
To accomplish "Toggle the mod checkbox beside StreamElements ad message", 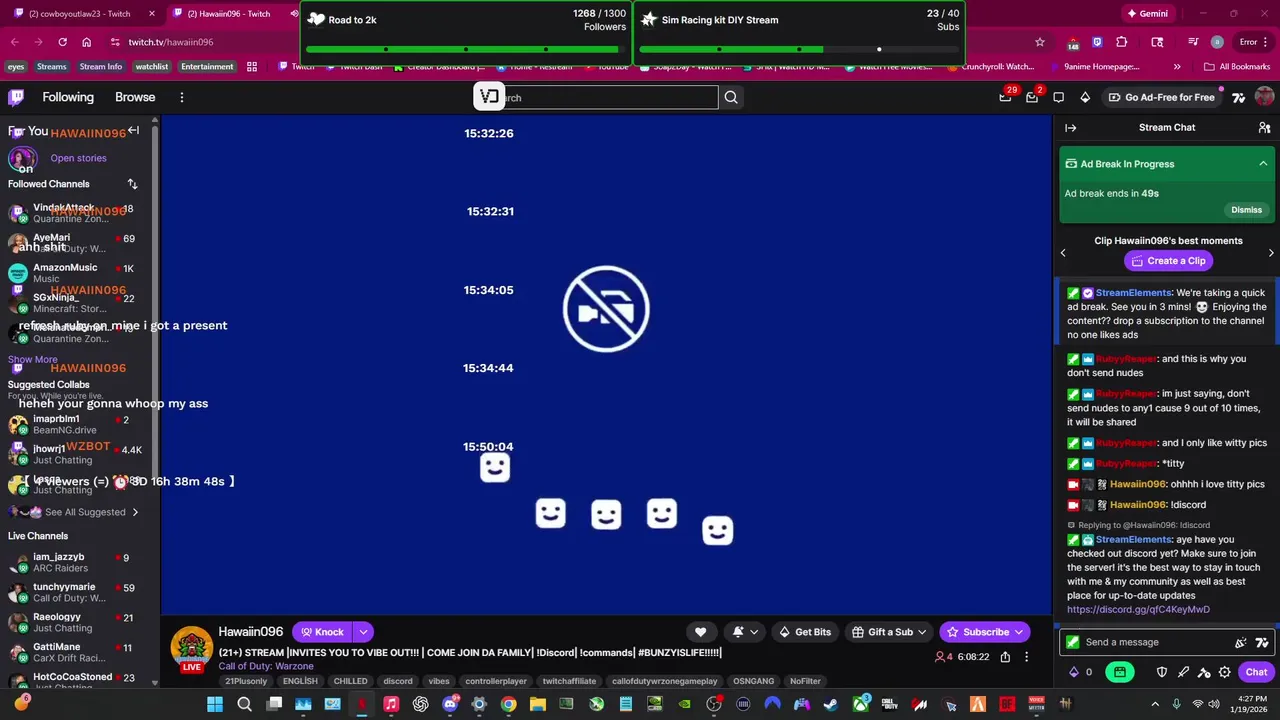I will click(1073, 293).
